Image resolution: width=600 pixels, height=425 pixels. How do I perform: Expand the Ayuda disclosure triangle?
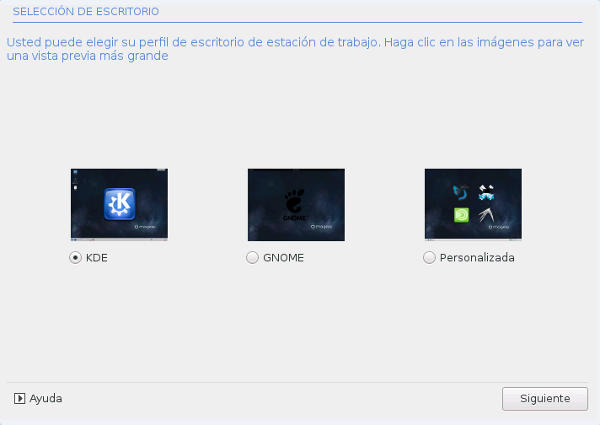click(x=20, y=399)
